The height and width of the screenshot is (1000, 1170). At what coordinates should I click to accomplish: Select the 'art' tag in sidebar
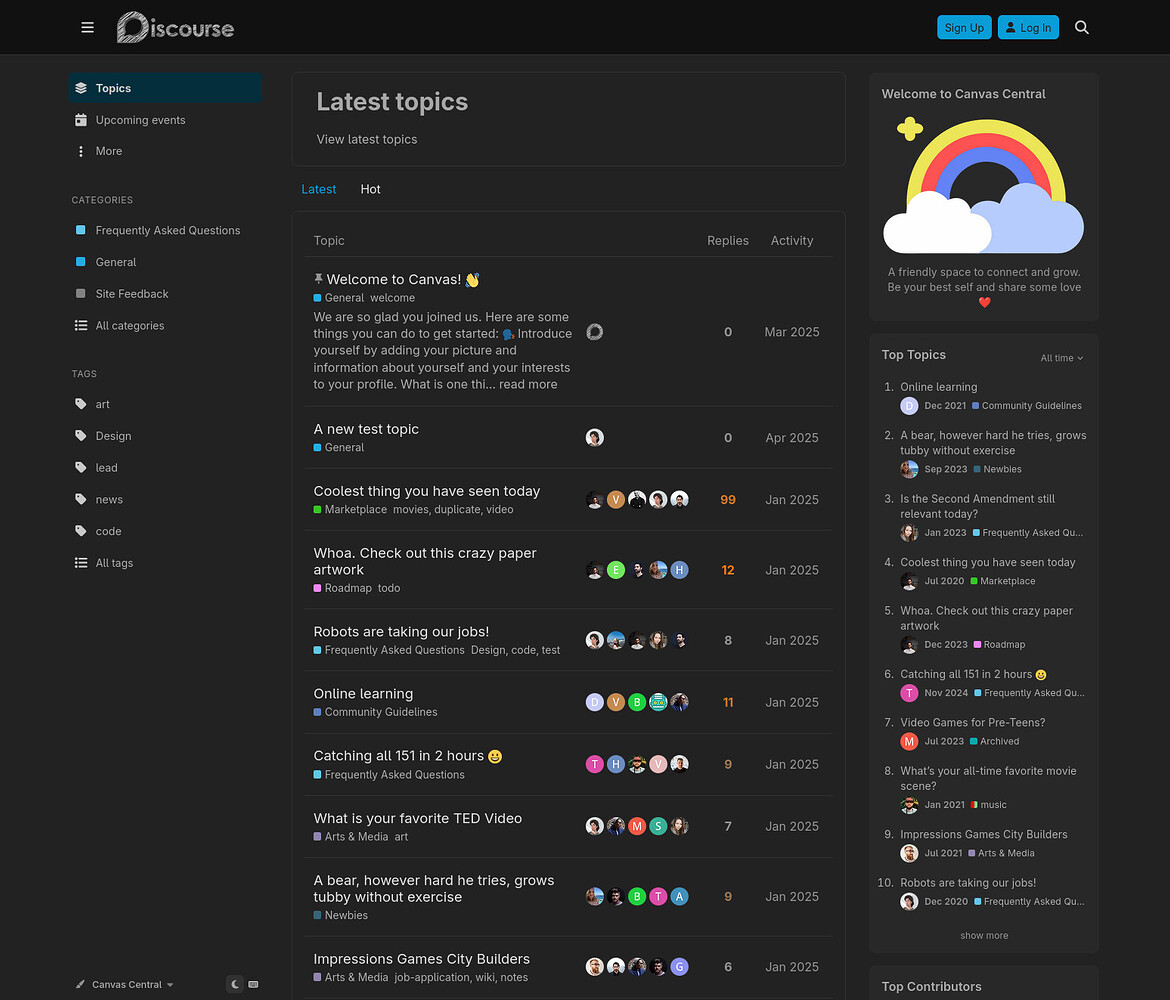pyautogui.click(x=102, y=404)
